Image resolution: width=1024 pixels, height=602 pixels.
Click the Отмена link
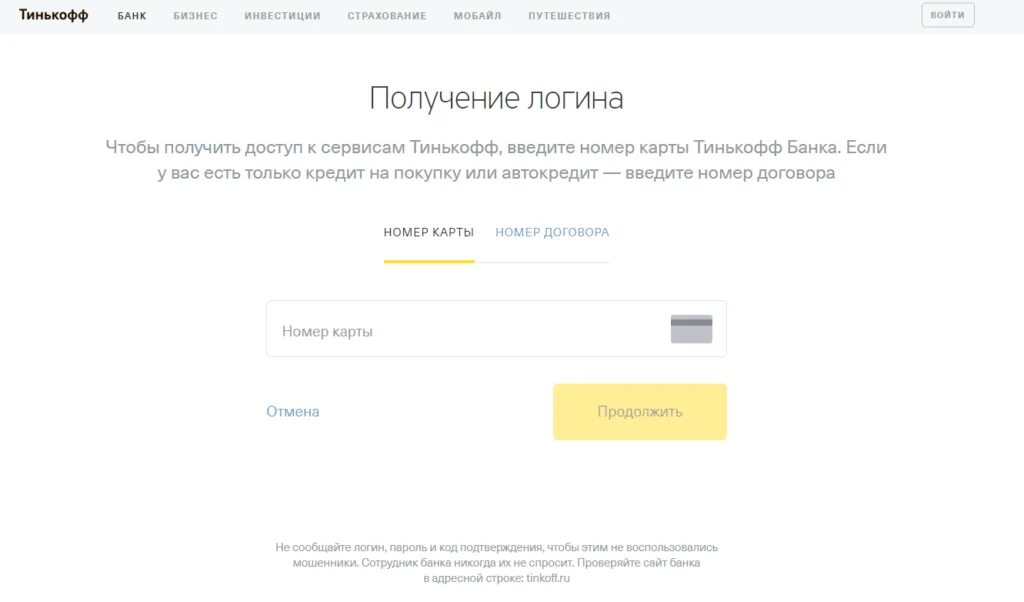coord(293,411)
